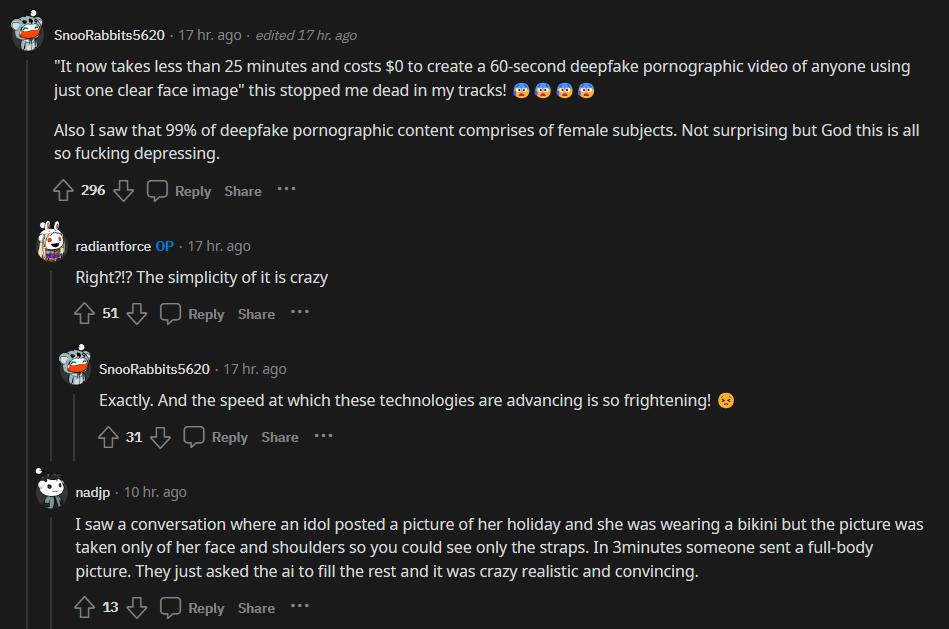Downvote radiantforce's 'Right?!?' comment

tap(137, 313)
